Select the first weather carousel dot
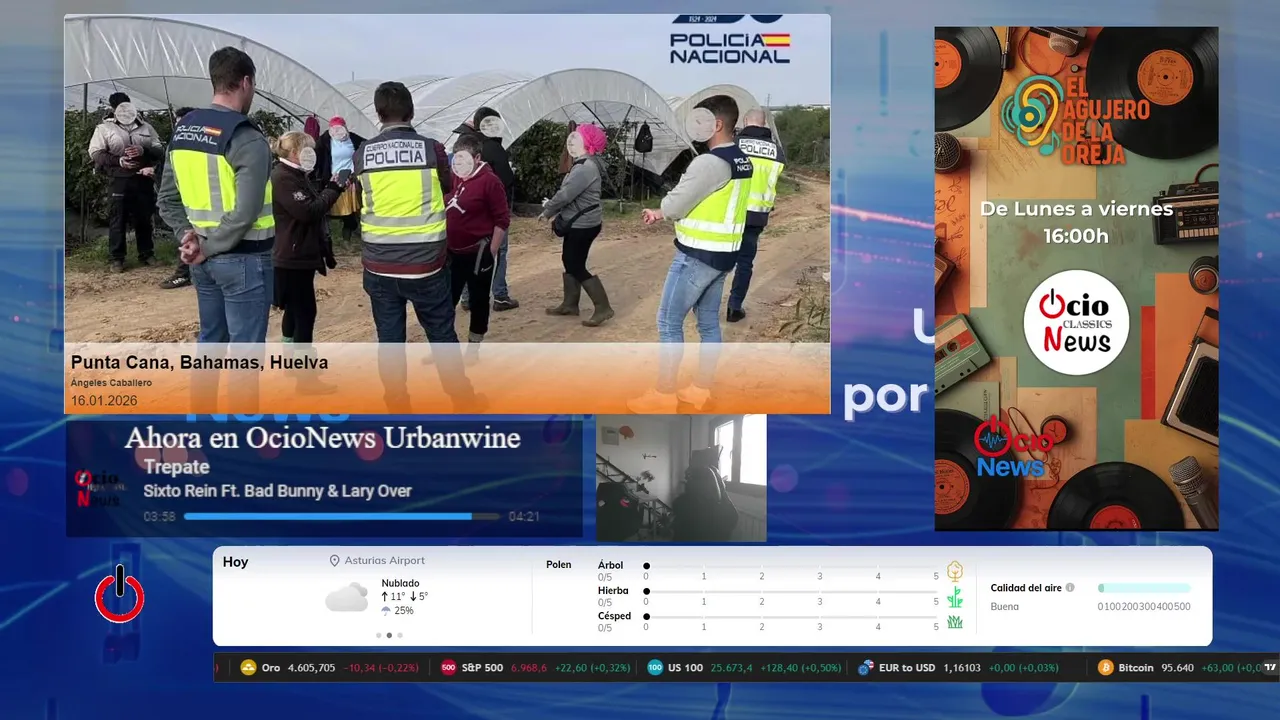1280x720 pixels. [378, 635]
